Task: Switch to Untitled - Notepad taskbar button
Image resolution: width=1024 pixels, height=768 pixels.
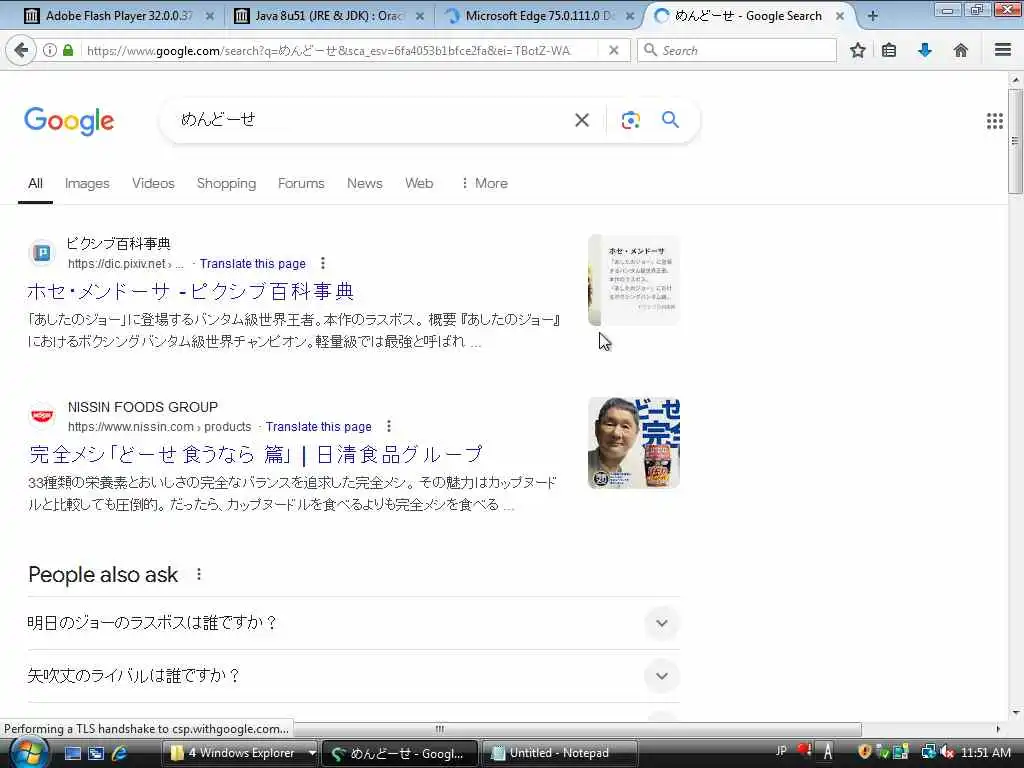Action: [559, 753]
